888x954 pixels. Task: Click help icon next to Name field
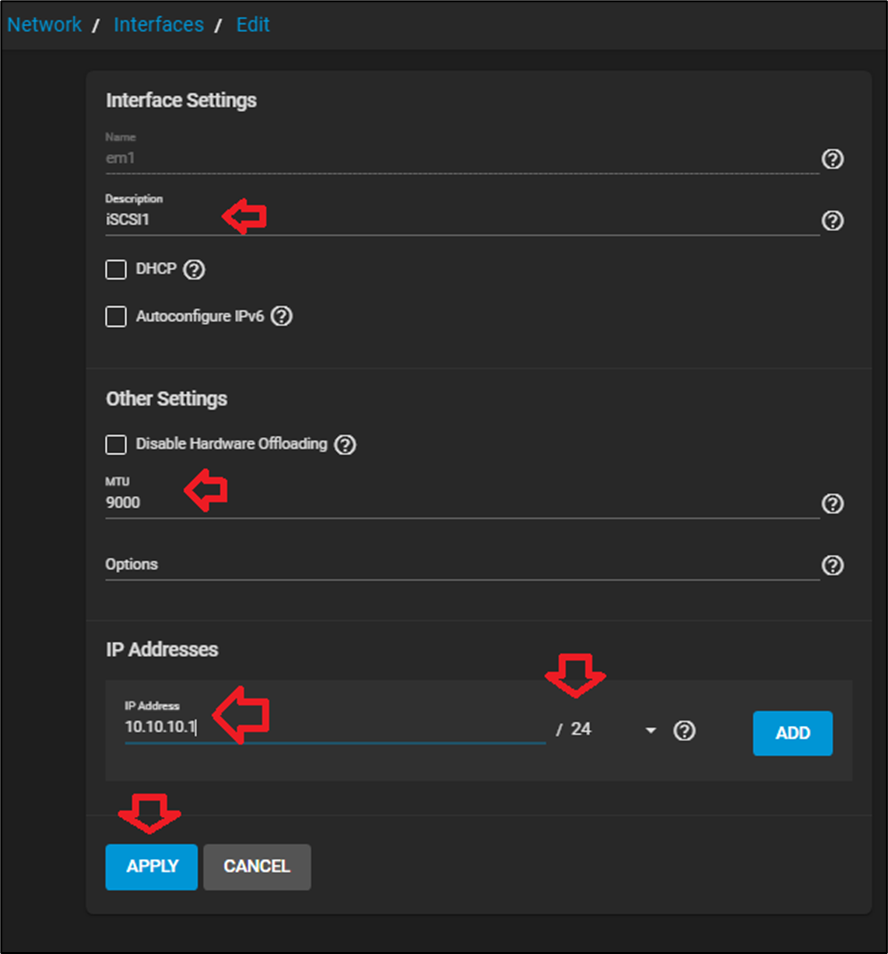(x=832, y=159)
